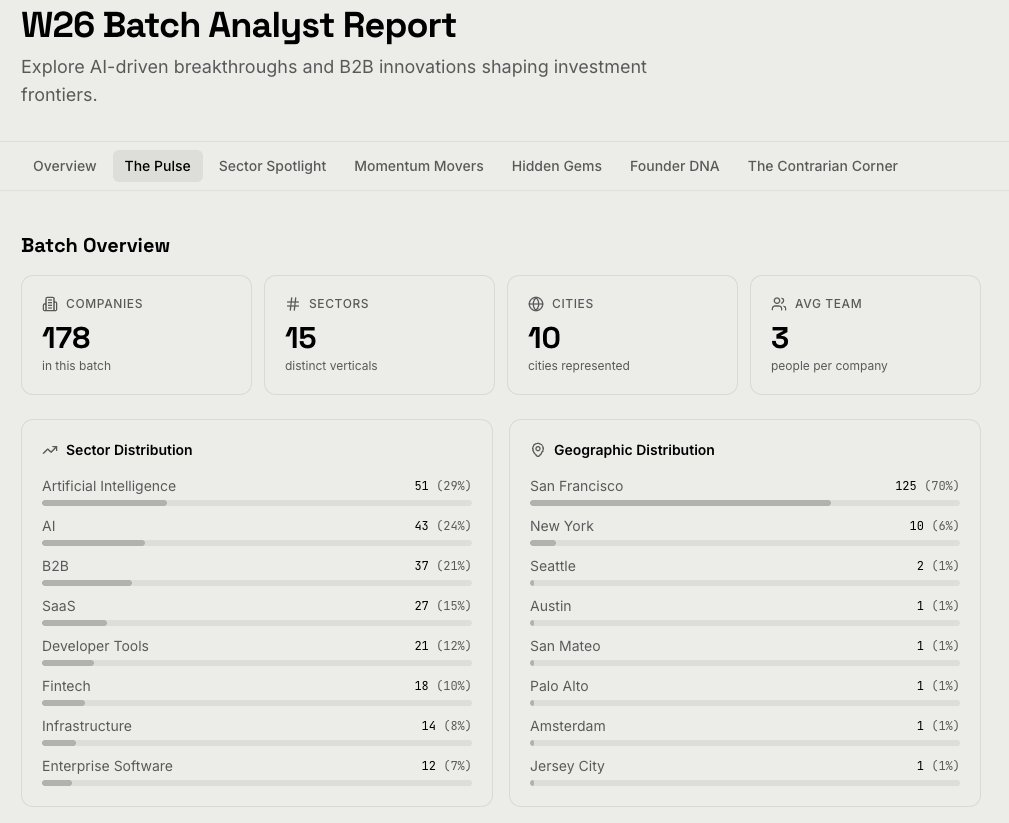The width and height of the screenshot is (1009, 823).
Task: Click the Sectors count 15
Action: click(301, 338)
